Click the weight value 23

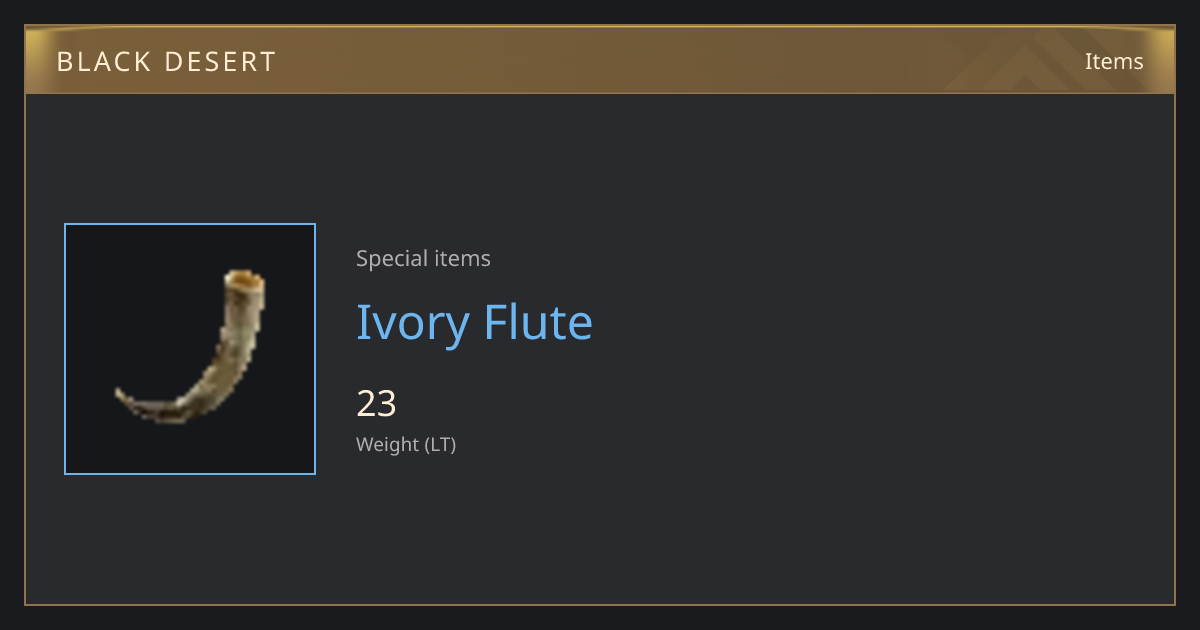(377, 404)
